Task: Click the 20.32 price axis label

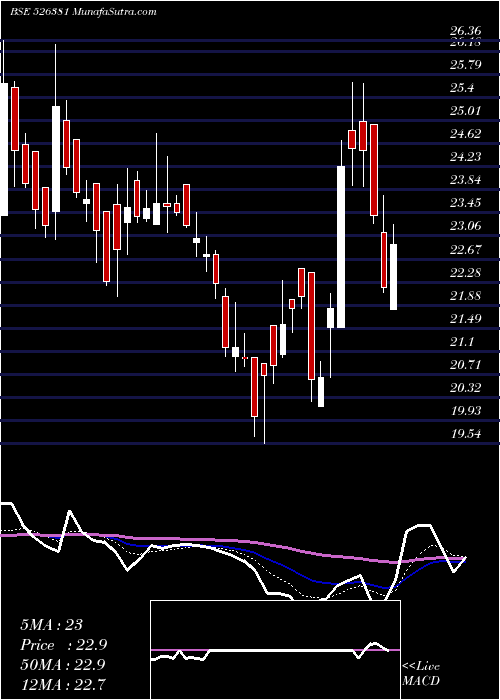Action: coord(466,388)
